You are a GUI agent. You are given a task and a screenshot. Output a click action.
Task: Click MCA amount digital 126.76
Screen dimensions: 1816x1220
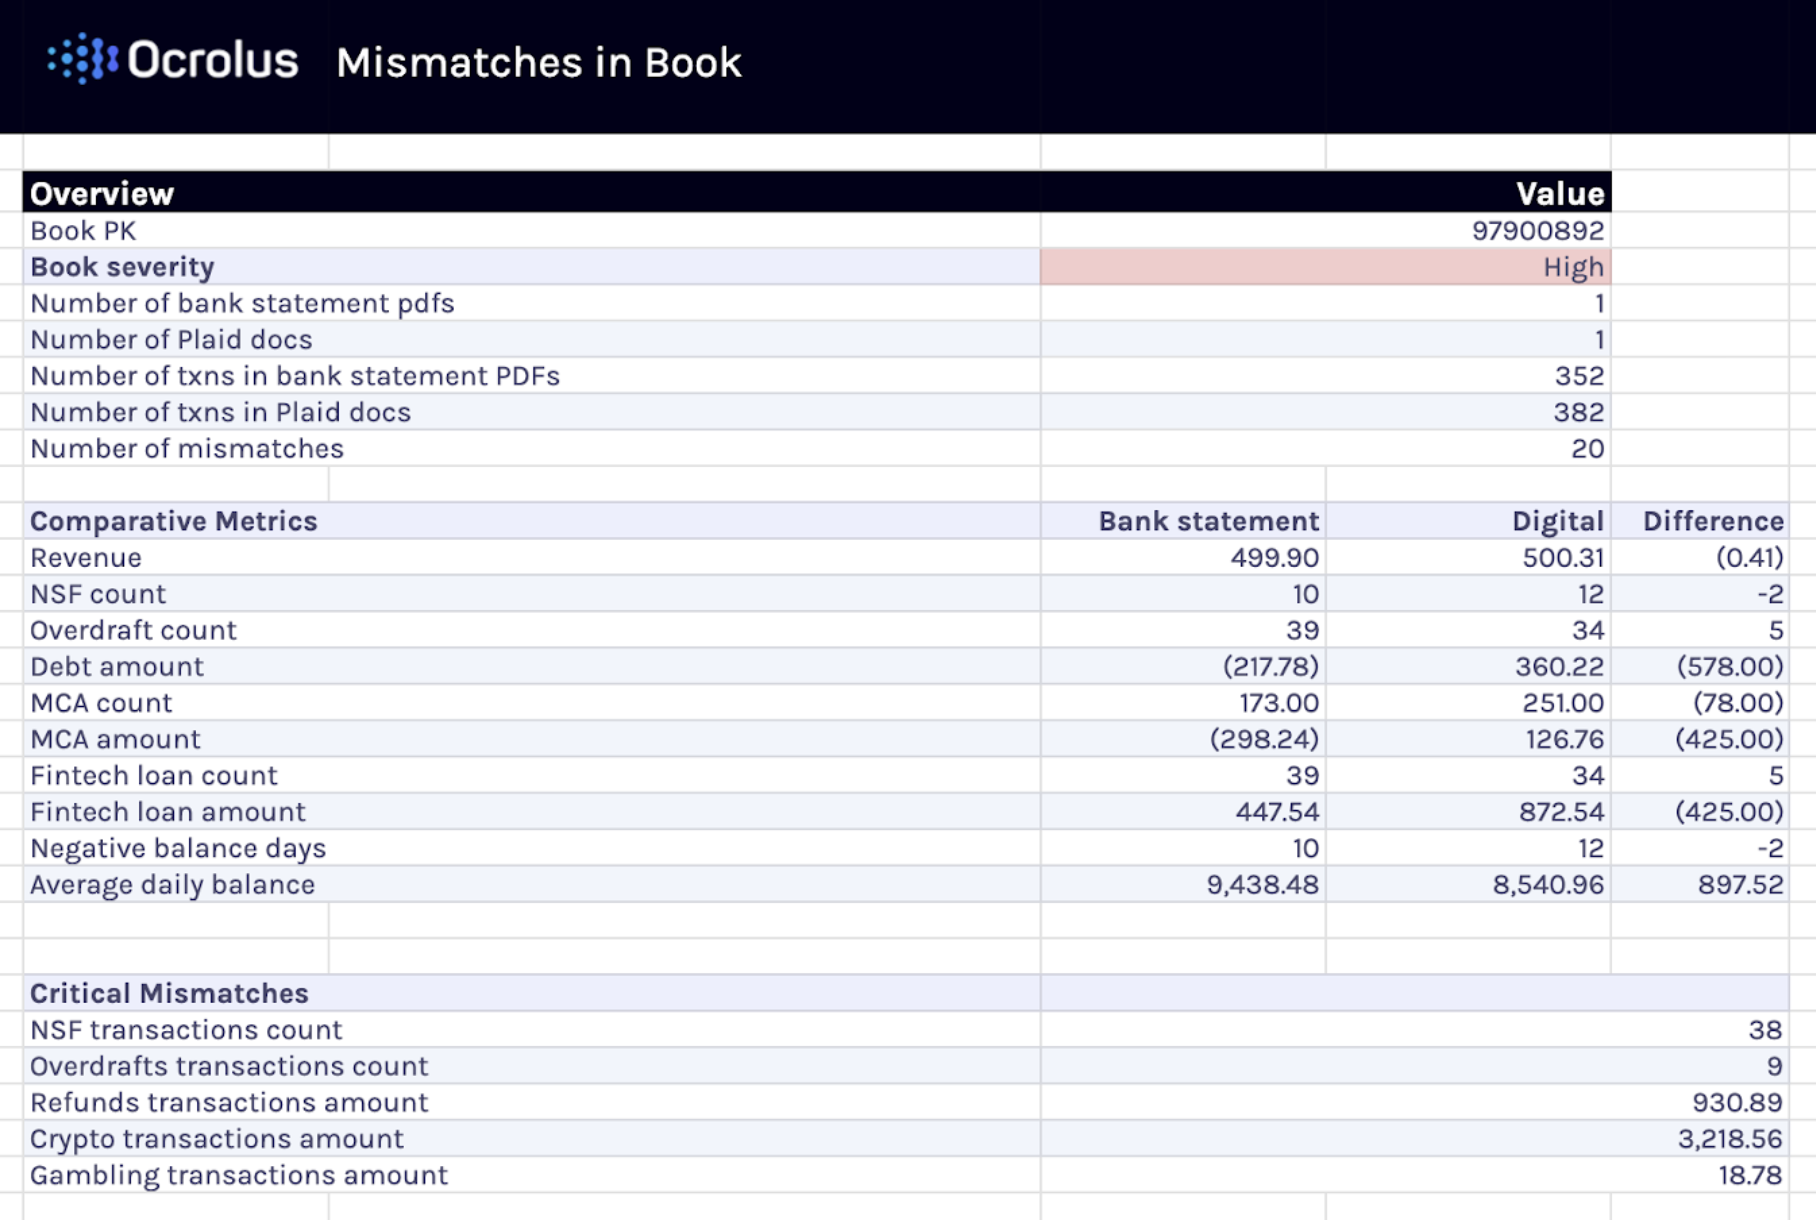click(x=1565, y=739)
